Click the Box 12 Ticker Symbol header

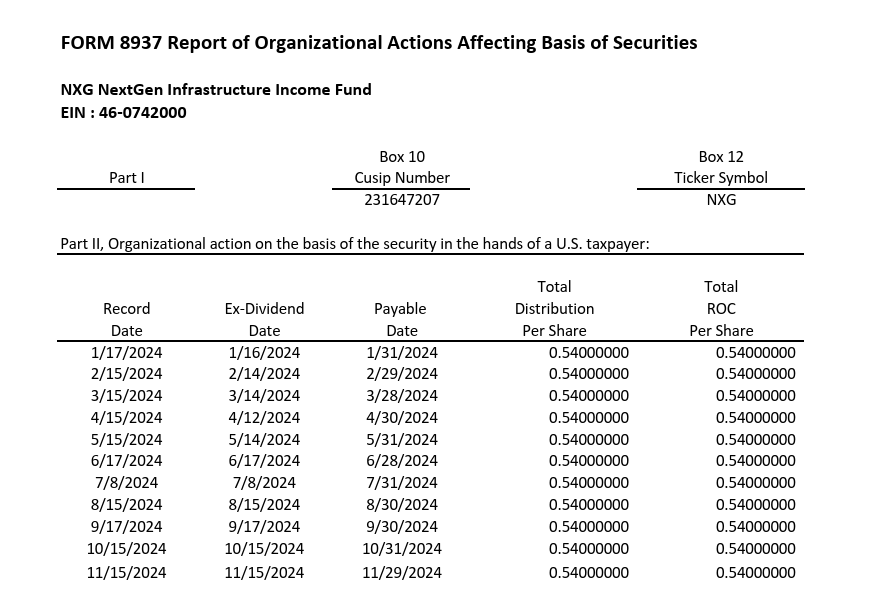tap(721, 167)
